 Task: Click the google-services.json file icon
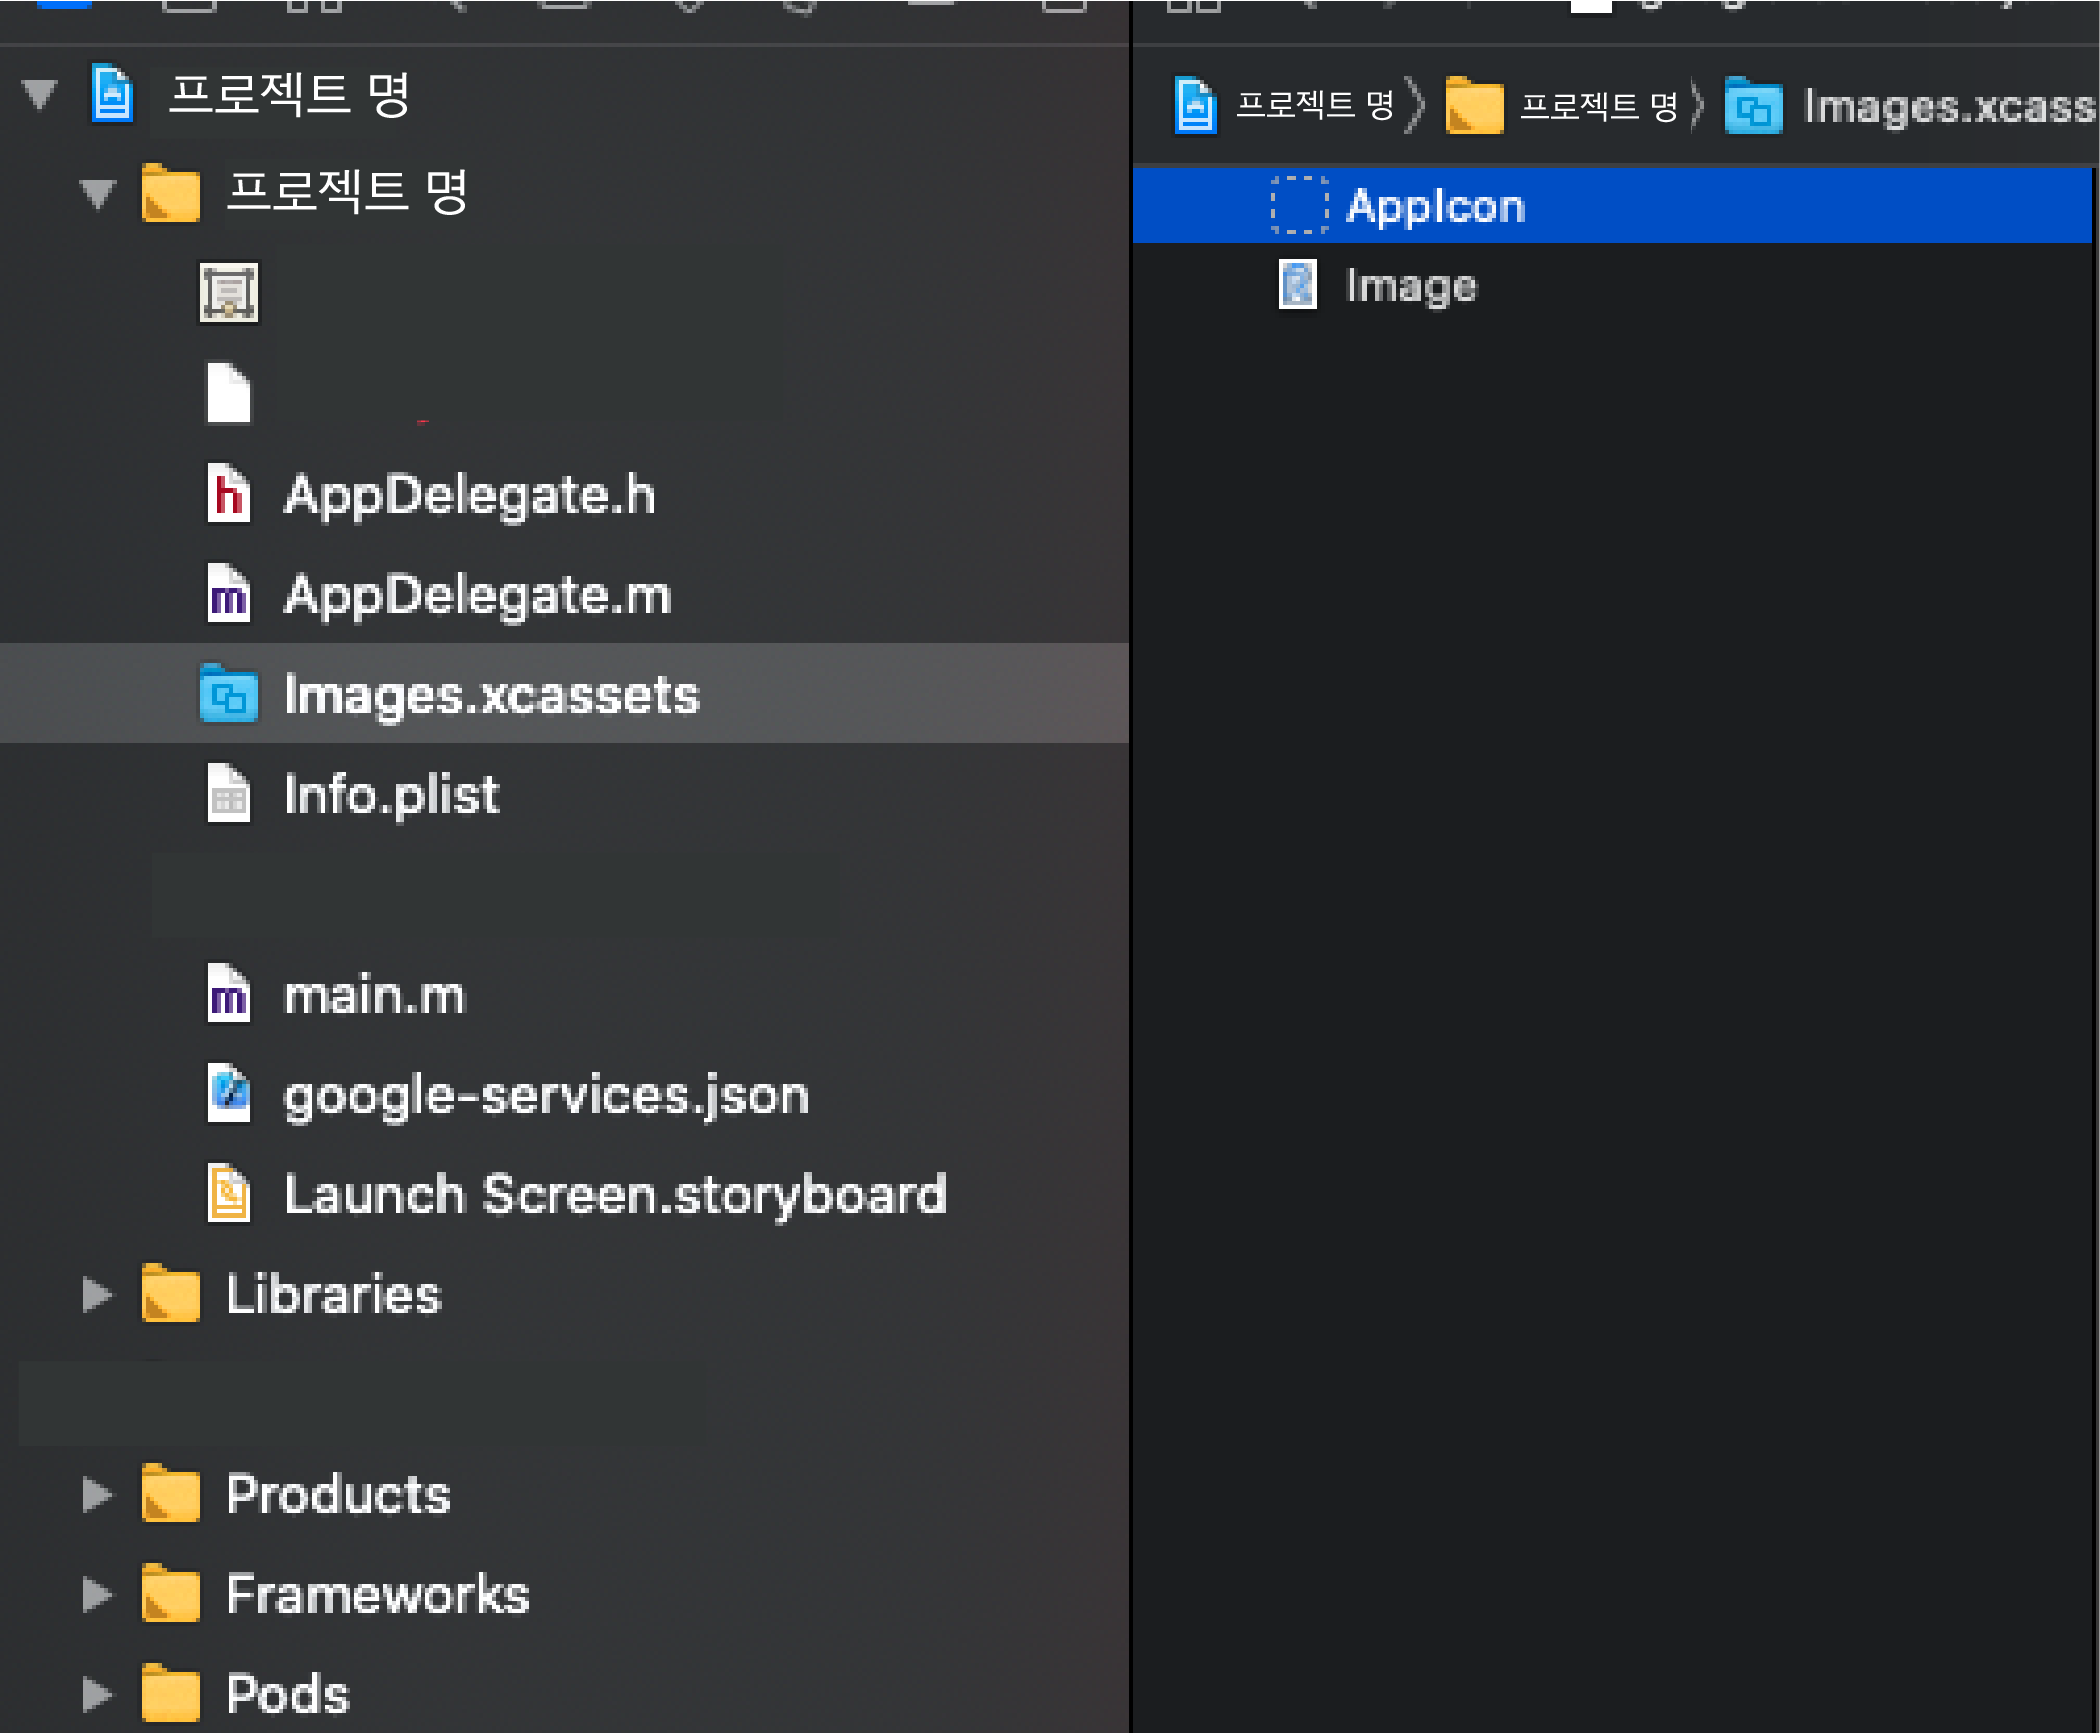pos(228,1094)
